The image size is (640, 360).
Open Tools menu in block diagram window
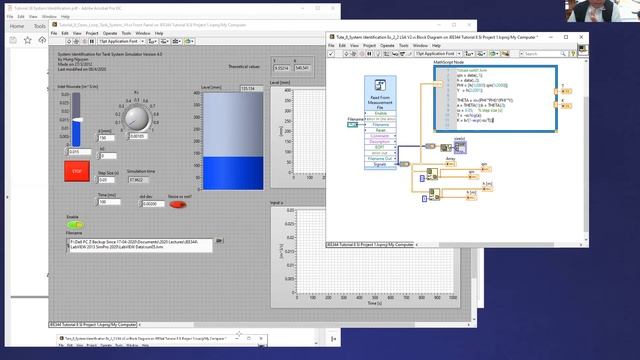(403, 45)
